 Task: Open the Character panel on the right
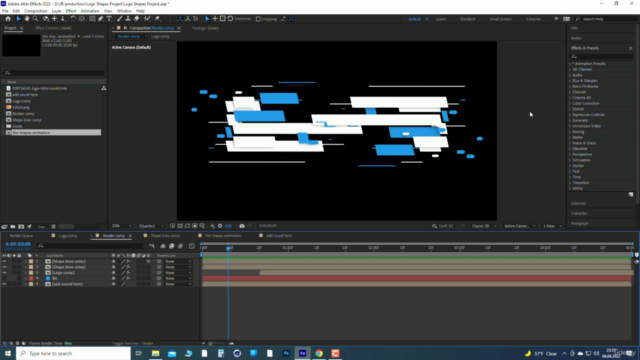(x=579, y=213)
